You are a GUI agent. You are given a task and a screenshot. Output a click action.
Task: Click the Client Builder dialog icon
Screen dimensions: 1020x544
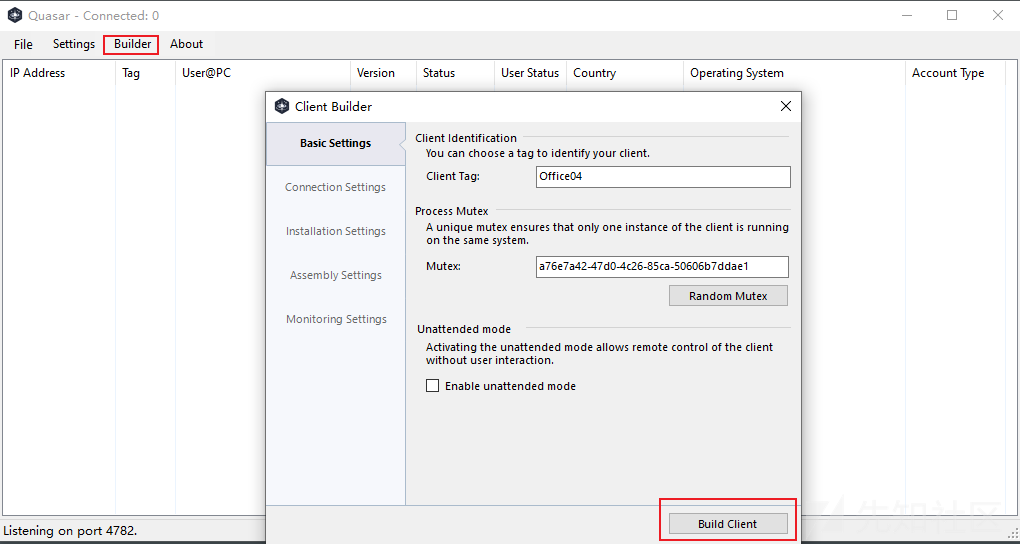coord(282,106)
